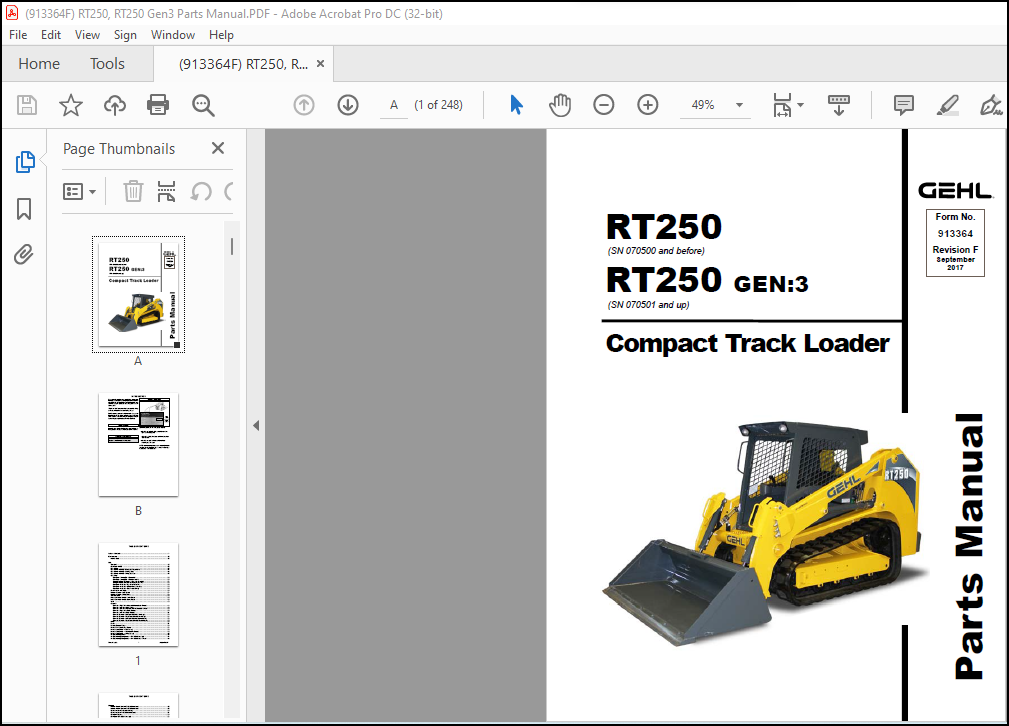This screenshot has width=1009, height=726.
Task: Click the Parts Manual vertical title
Action: [x=969, y=546]
